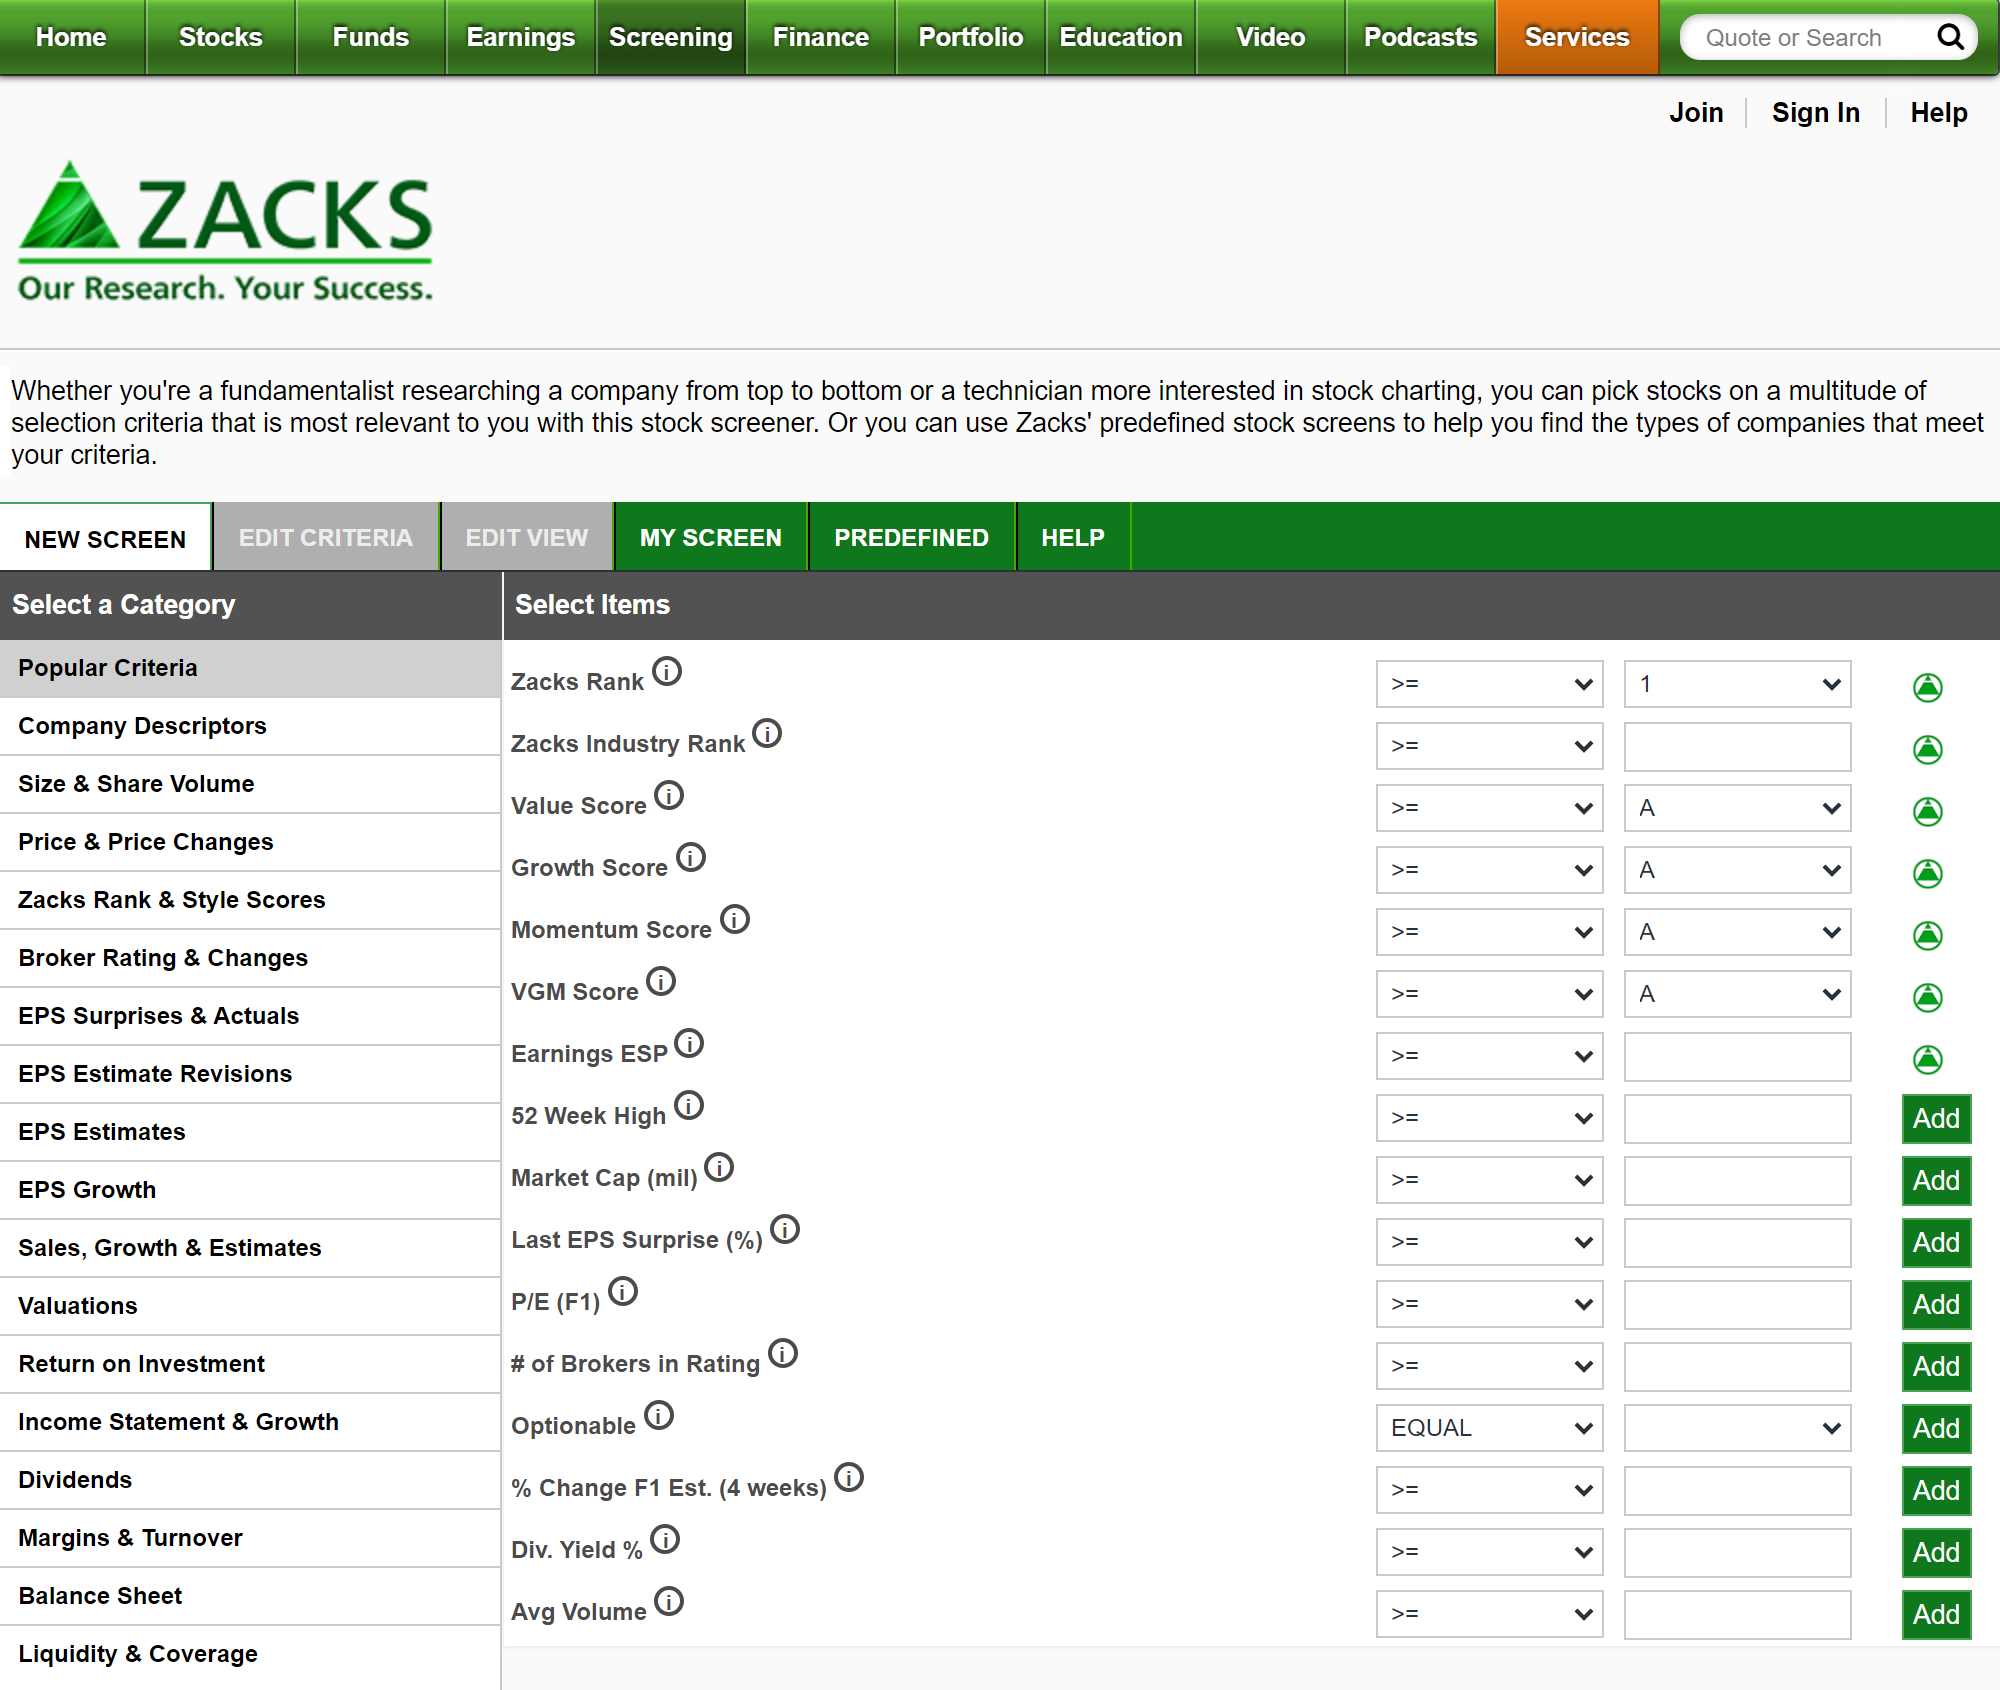Click the EDIT CRITERIA tab
The width and height of the screenshot is (2000, 1690).
325,537
